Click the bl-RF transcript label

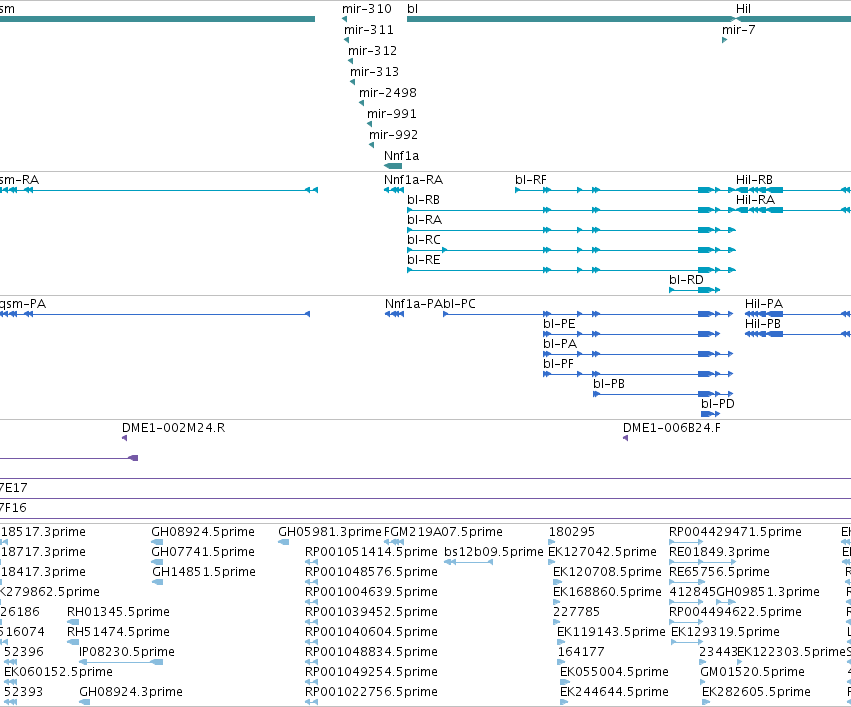click(531, 180)
